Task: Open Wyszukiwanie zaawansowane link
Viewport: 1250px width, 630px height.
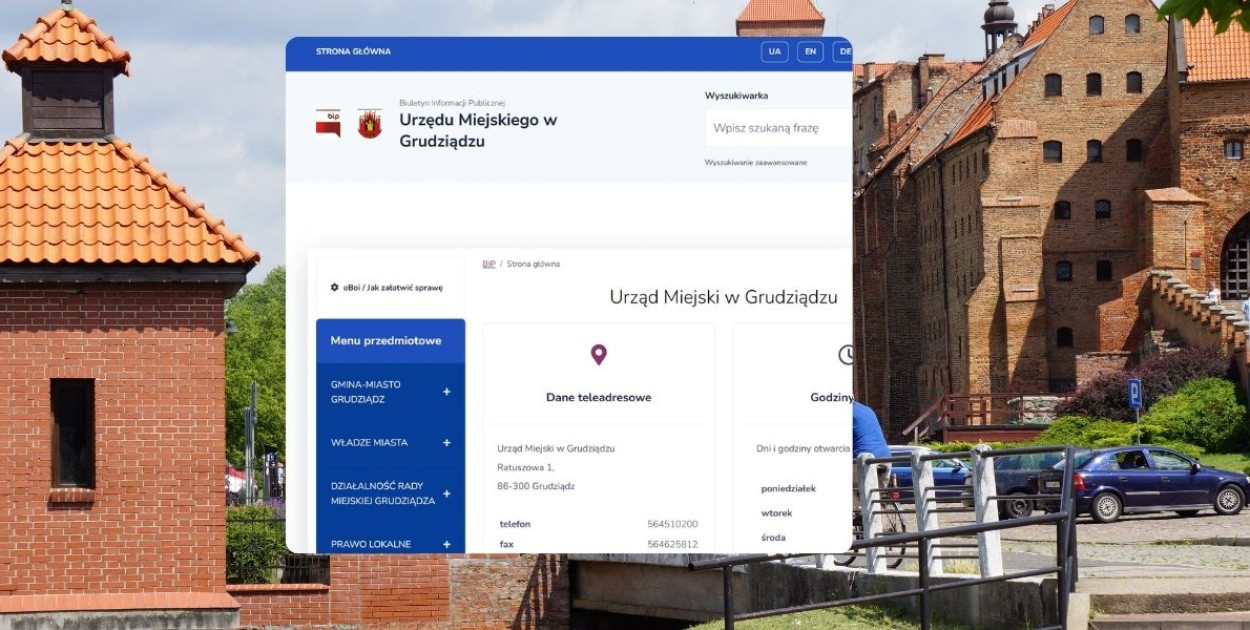Action: [755, 162]
